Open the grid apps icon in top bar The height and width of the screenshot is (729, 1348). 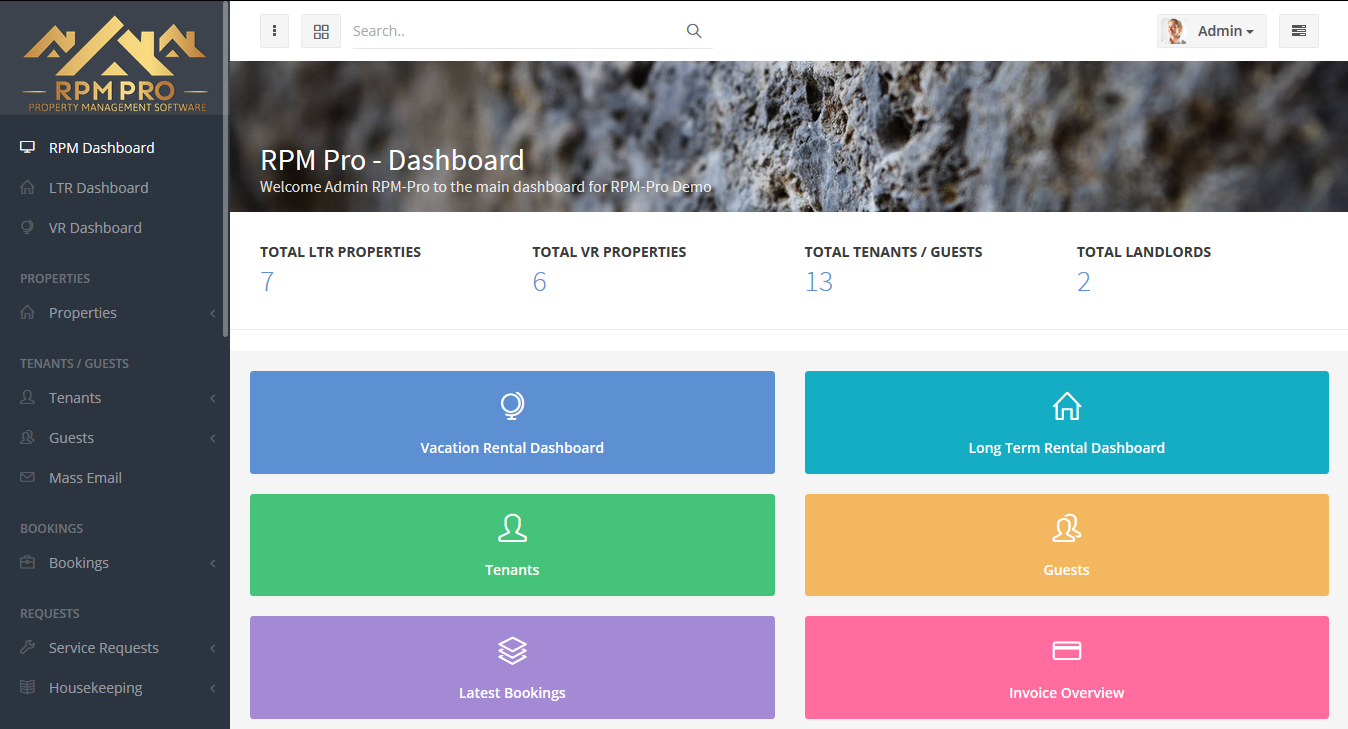click(321, 31)
